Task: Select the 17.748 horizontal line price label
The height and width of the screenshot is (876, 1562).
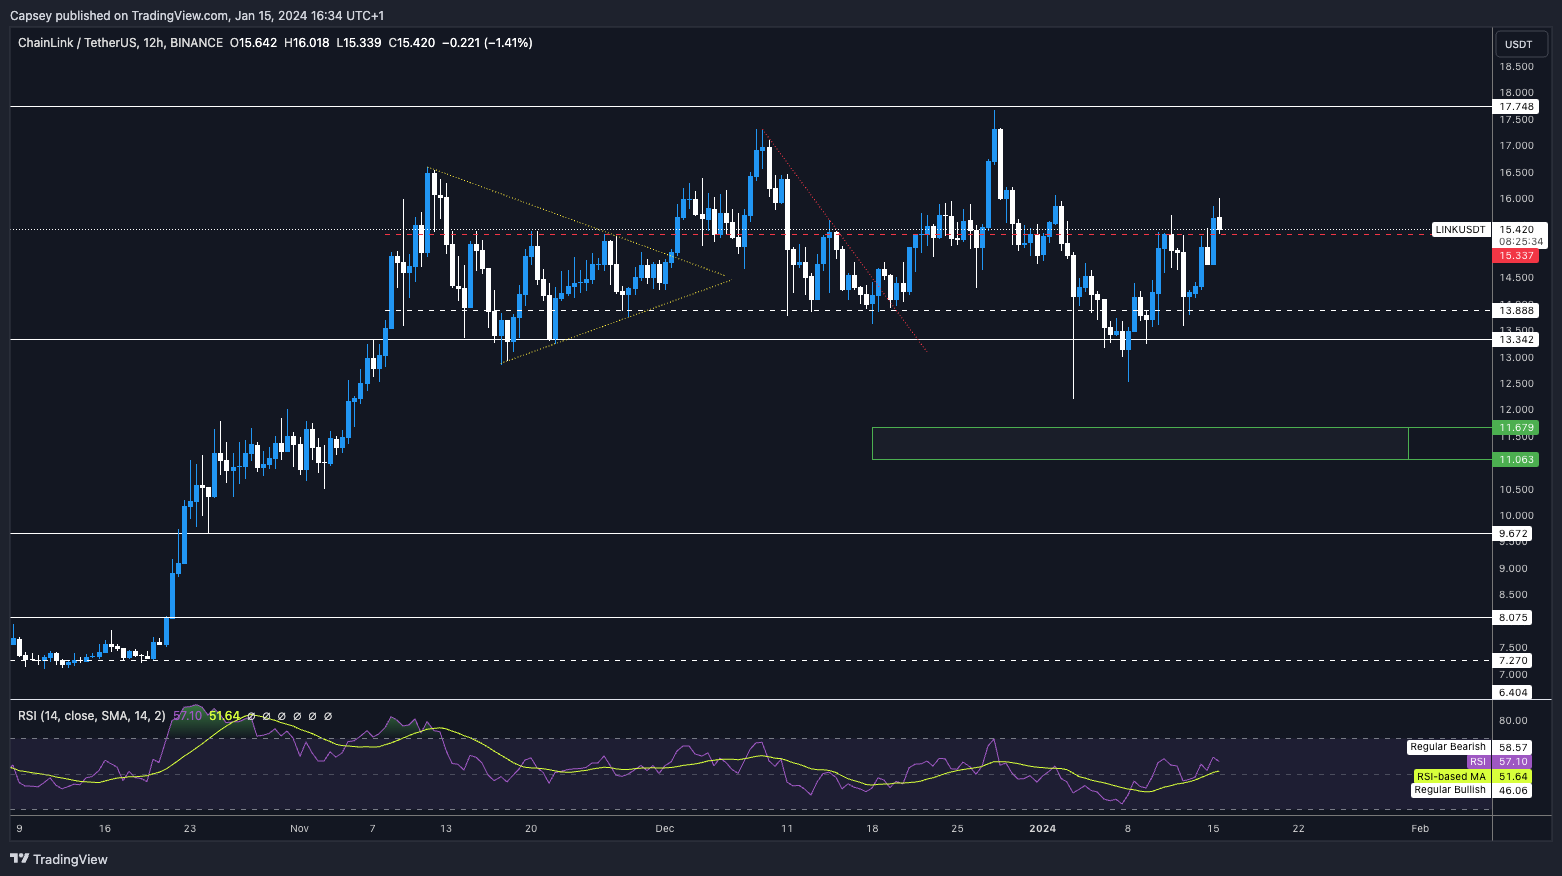Action: point(1516,107)
